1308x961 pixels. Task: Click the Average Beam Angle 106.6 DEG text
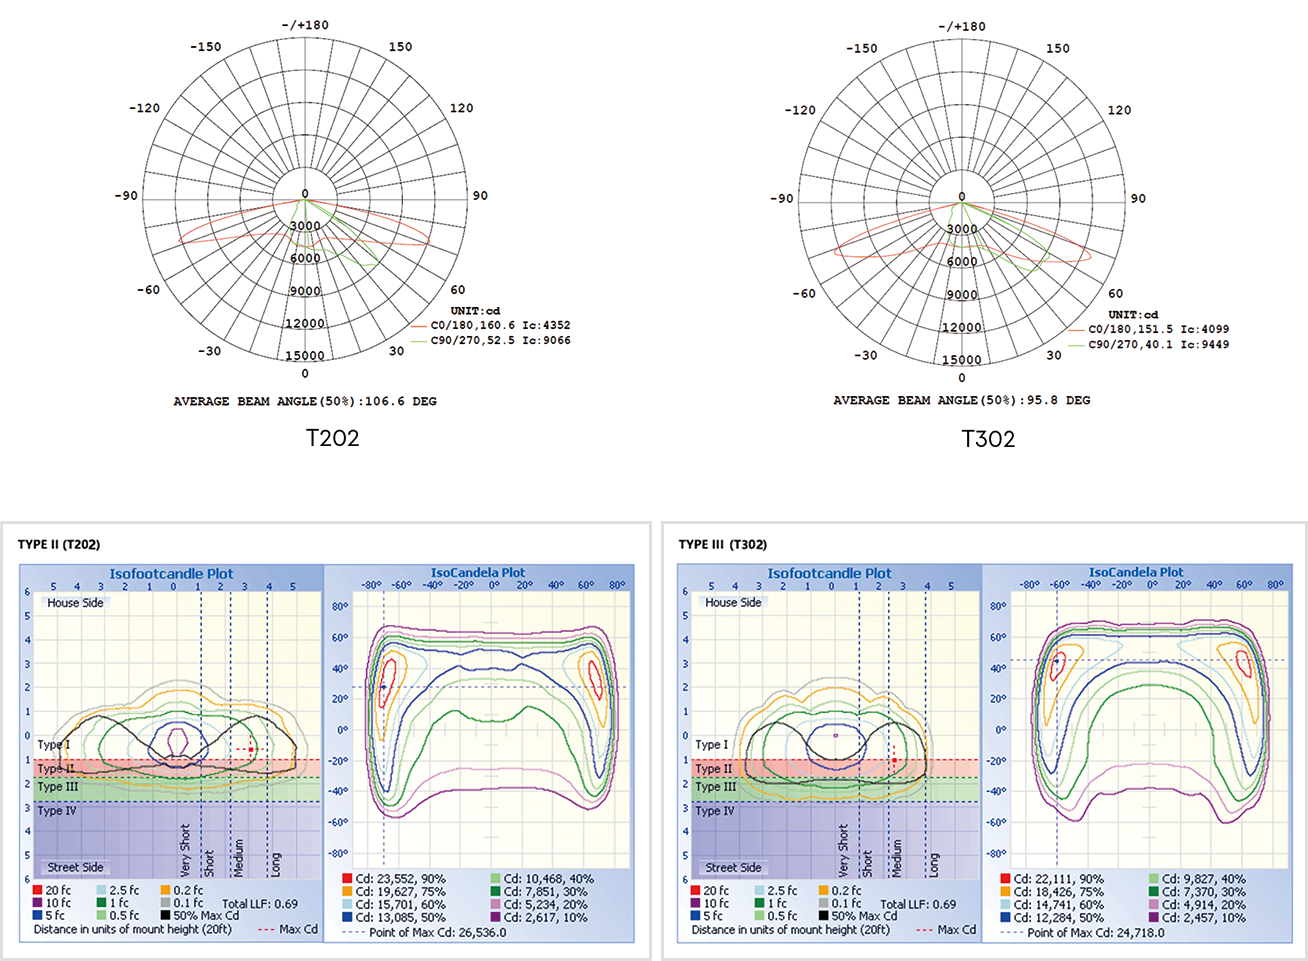(305, 401)
